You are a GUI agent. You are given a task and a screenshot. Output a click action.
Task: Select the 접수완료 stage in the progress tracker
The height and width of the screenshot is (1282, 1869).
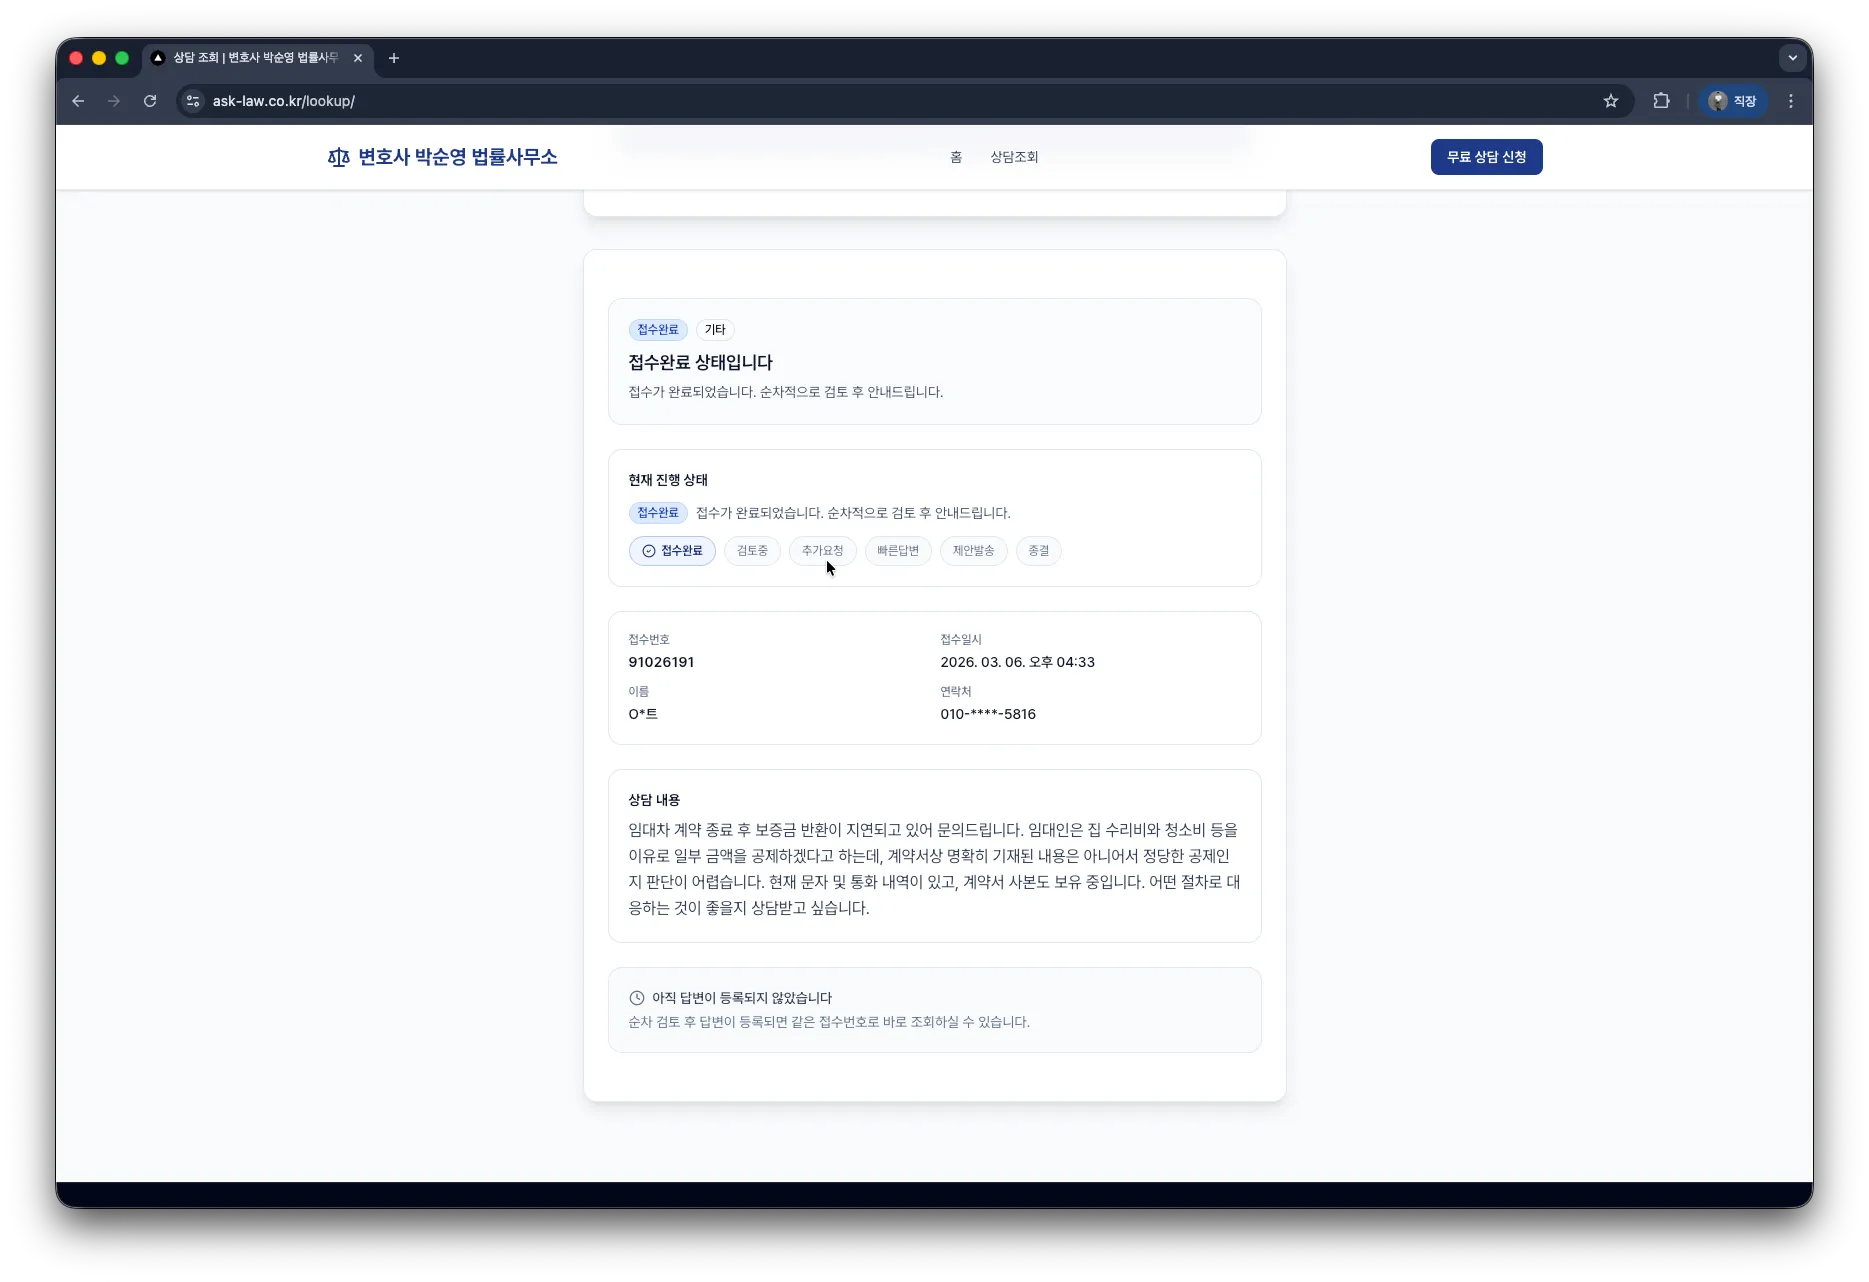[x=672, y=550]
